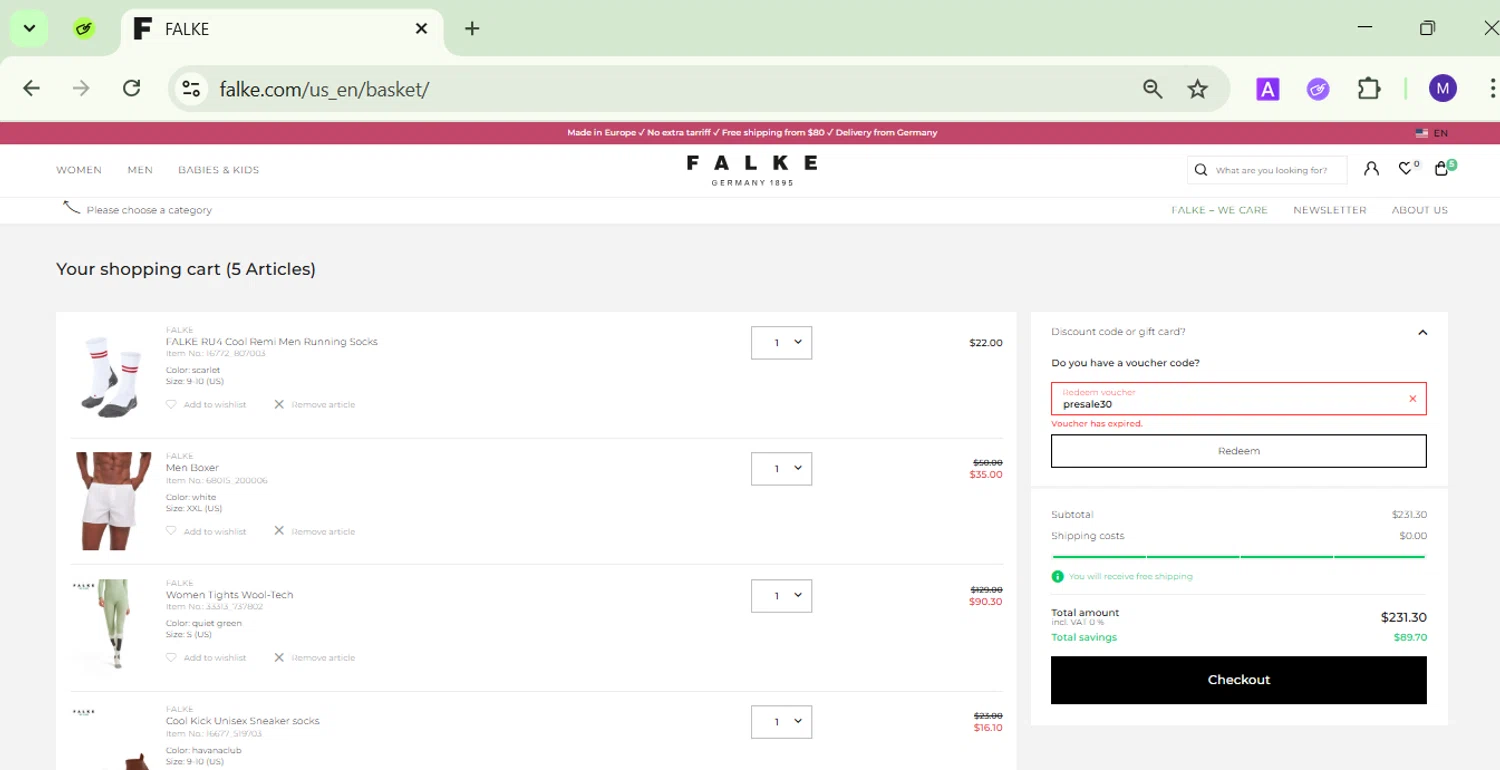Switch language via the EN flag
The height and width of the screenshot is (770, 1500).
click(x=1431, y=133)
